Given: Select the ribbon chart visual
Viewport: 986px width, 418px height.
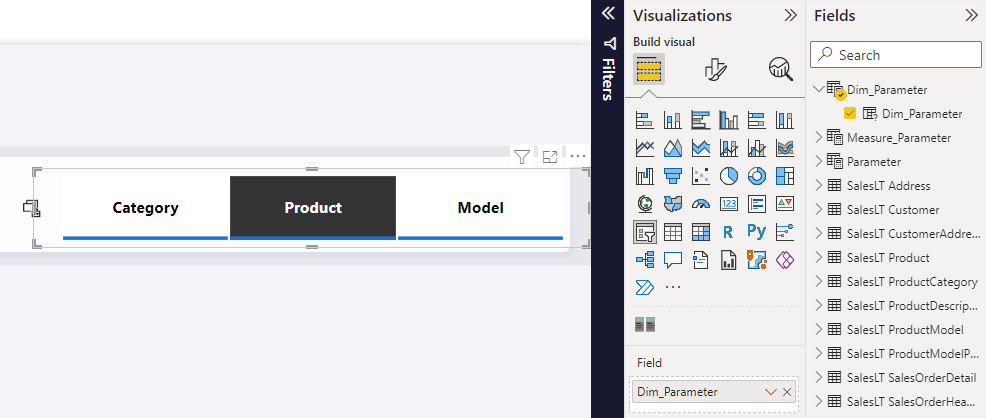Looking at the screenshot, I should pyautogui.click(x=785, y=148).
